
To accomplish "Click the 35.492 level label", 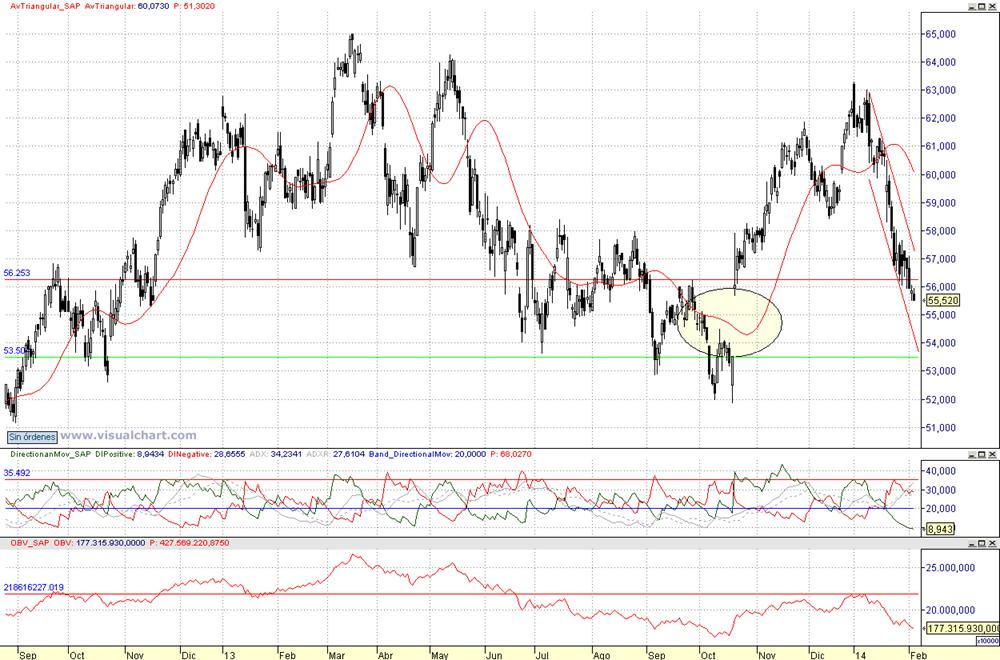I will (17, 473).
